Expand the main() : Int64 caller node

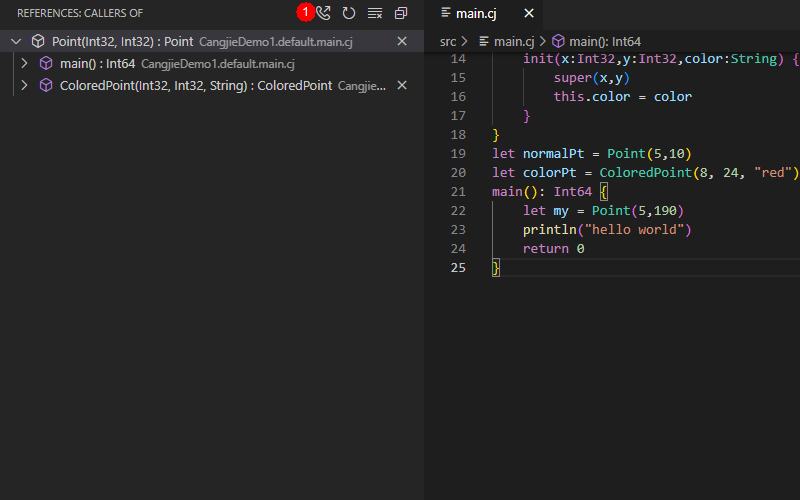24,64
